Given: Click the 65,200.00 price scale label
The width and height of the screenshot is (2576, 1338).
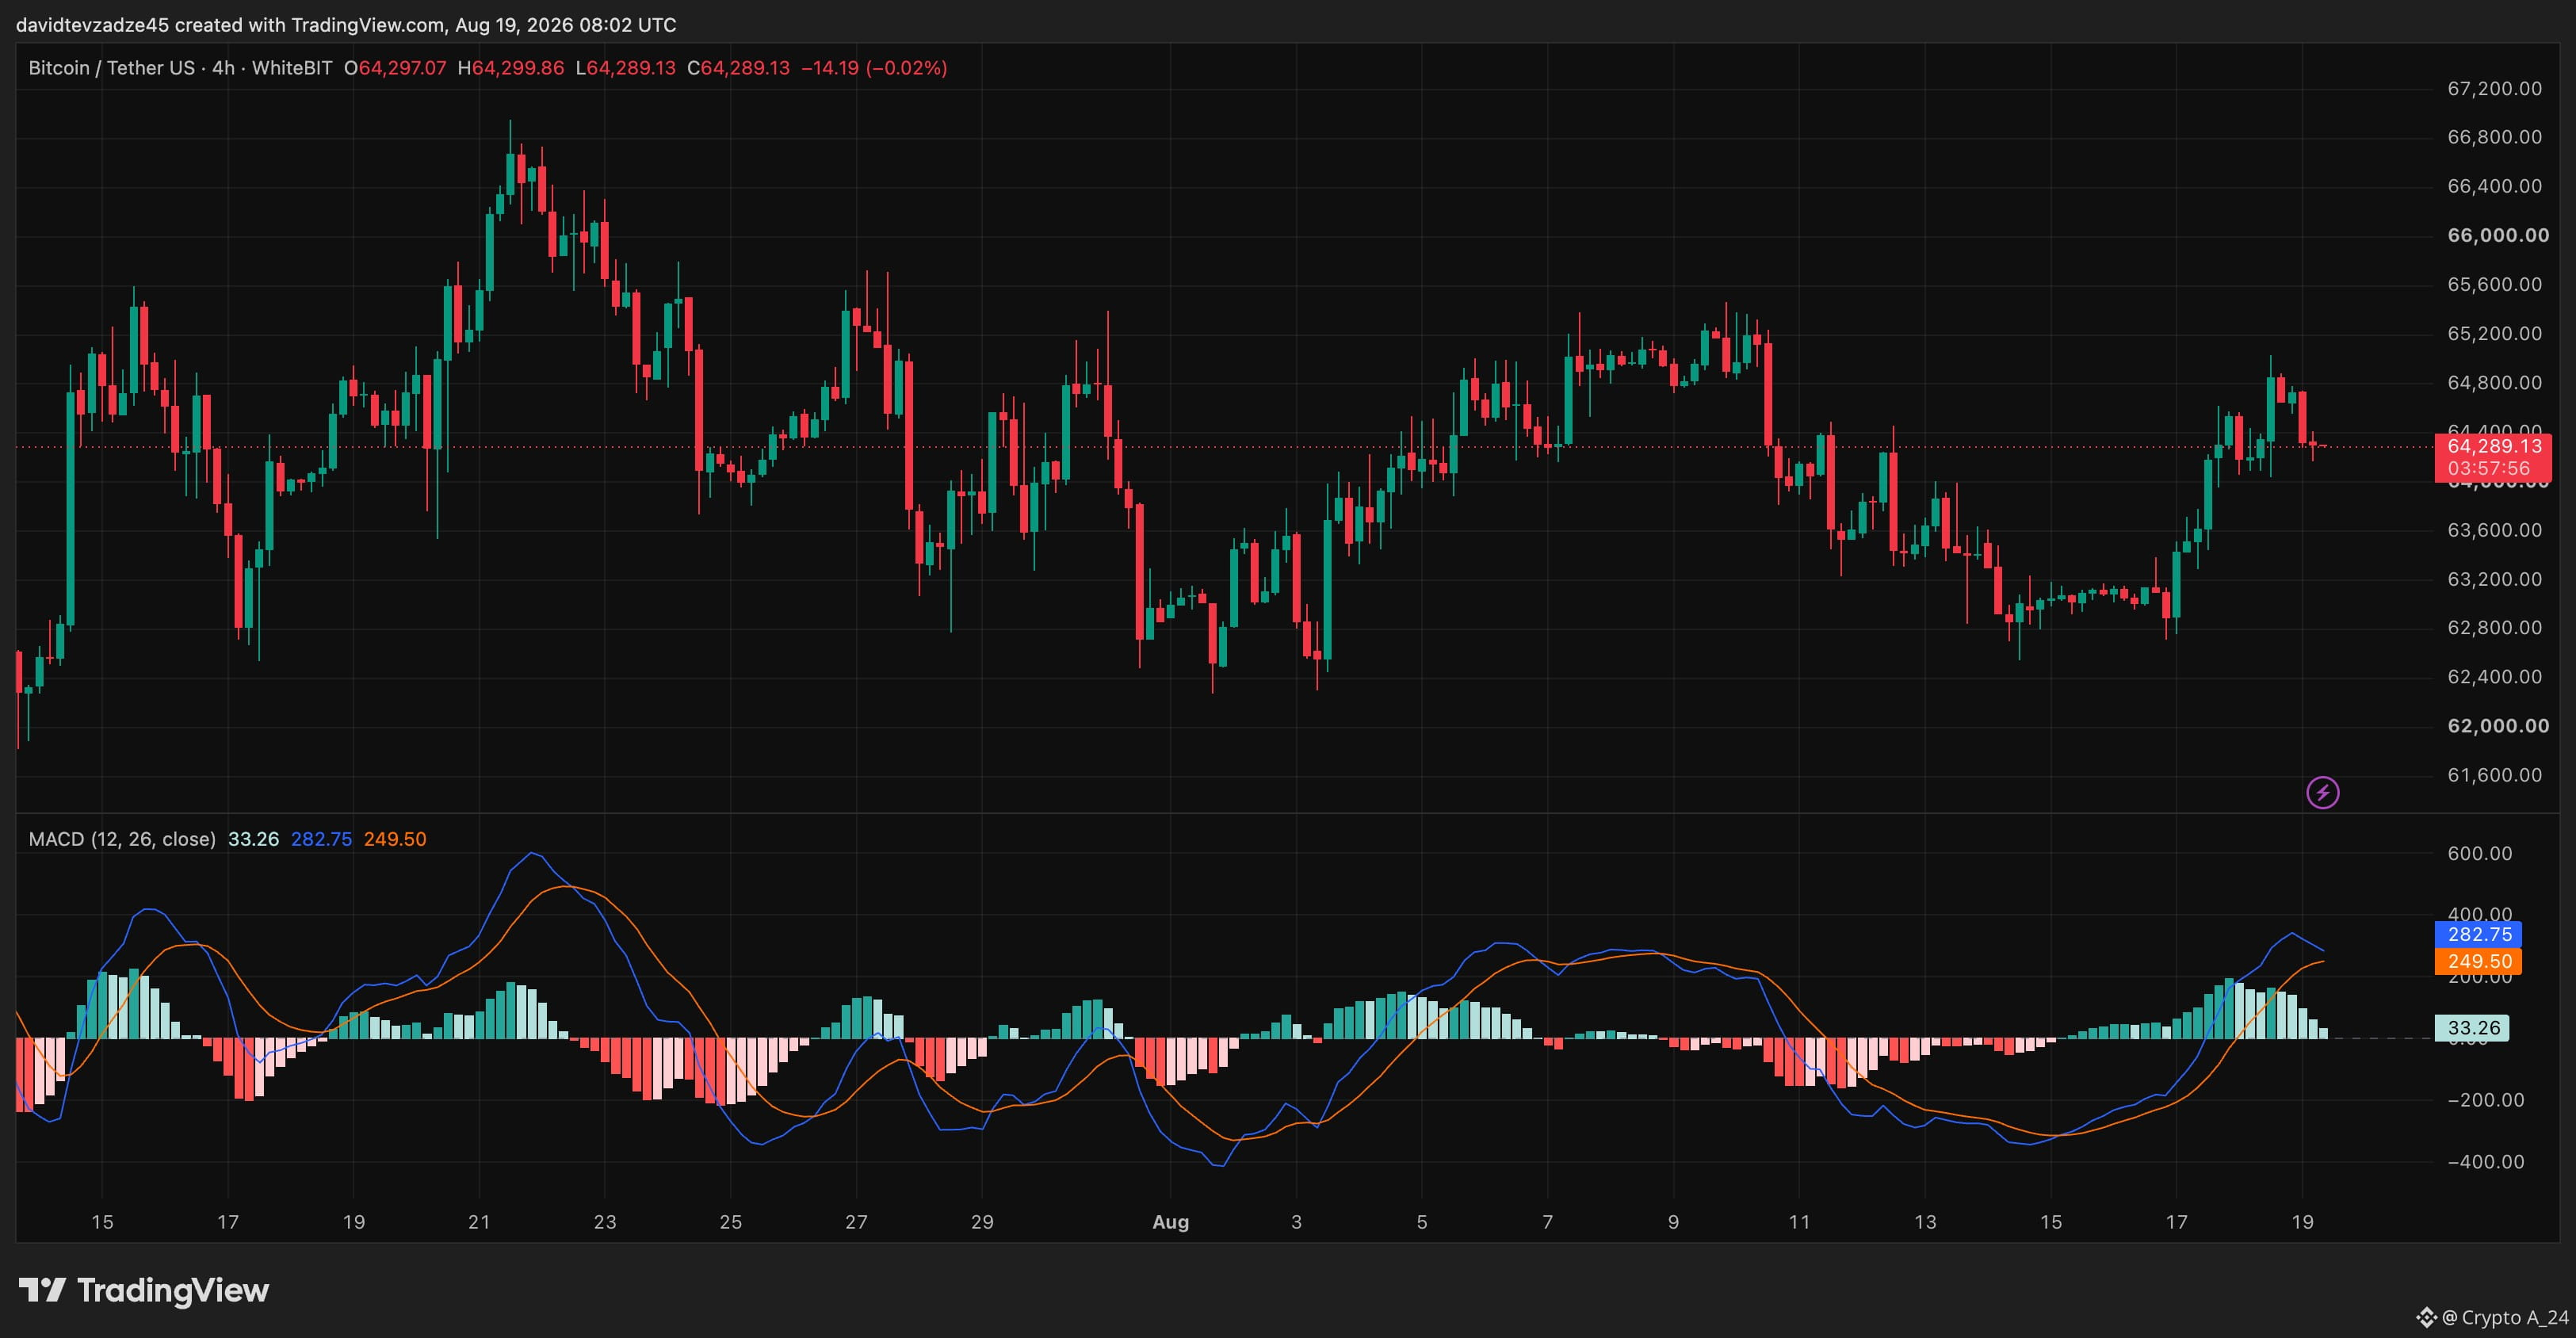Looking at the screenshot, I should coord(2495,333).
